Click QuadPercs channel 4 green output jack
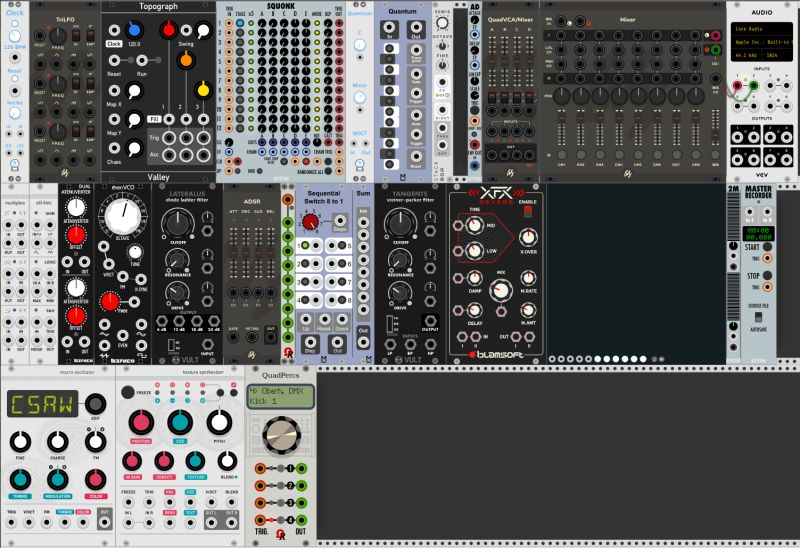 coord(302,520)
